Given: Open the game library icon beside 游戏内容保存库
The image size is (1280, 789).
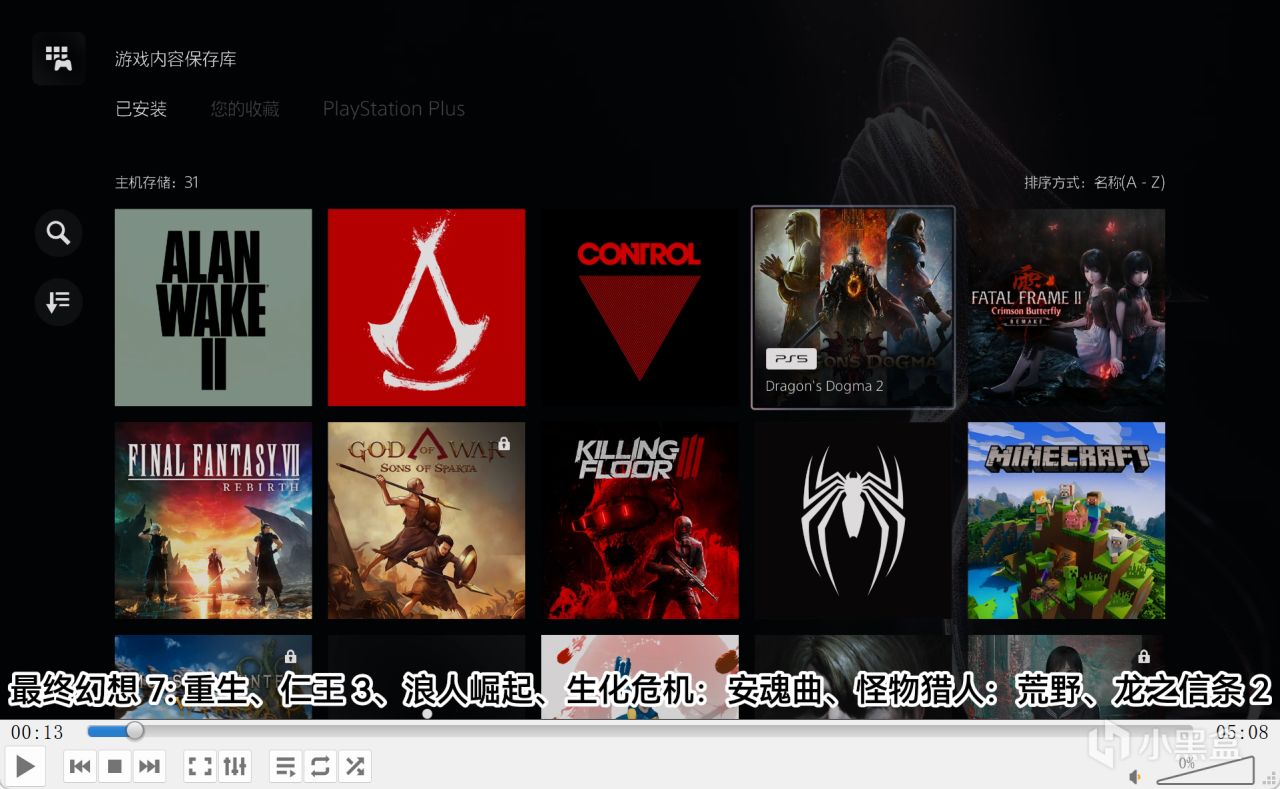Looking at the screenshot, I should tap(59, 59).
